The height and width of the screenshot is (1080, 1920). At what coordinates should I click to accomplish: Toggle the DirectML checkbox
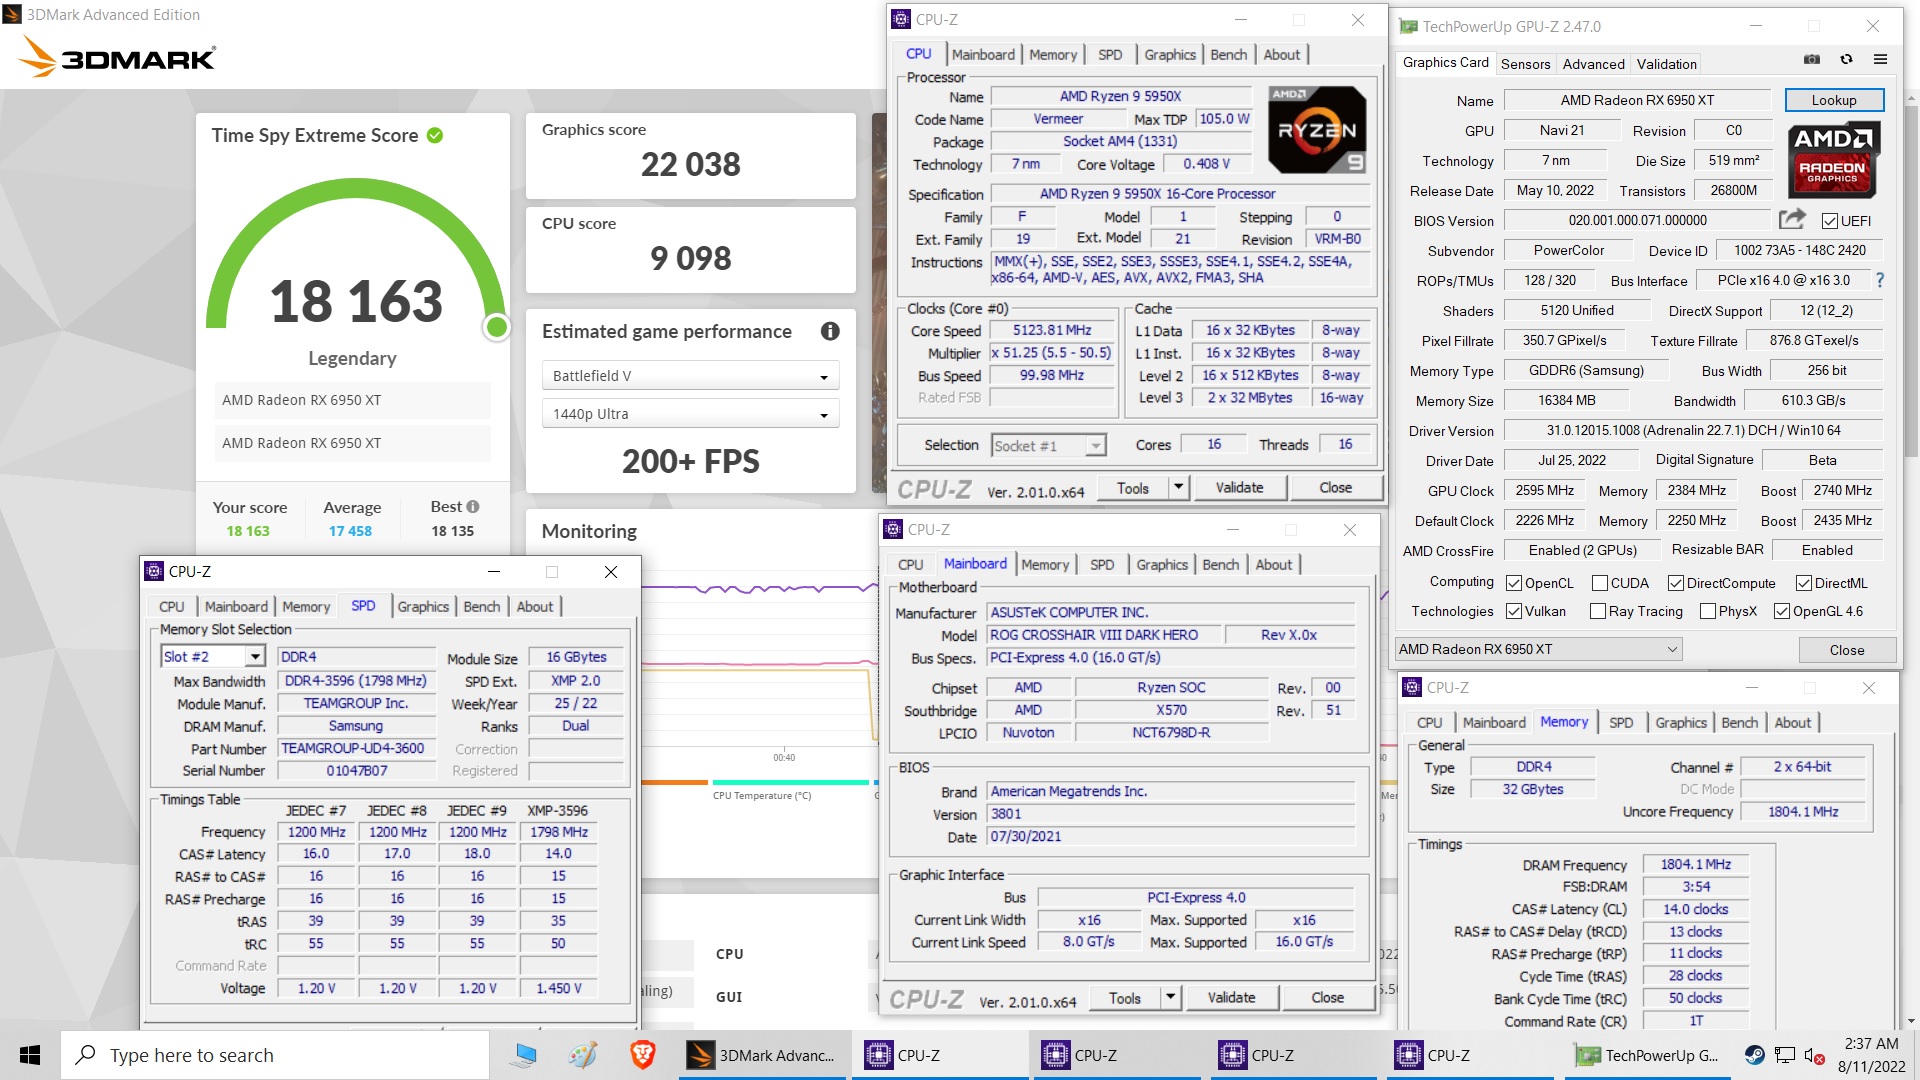(x=1804, y=583)
